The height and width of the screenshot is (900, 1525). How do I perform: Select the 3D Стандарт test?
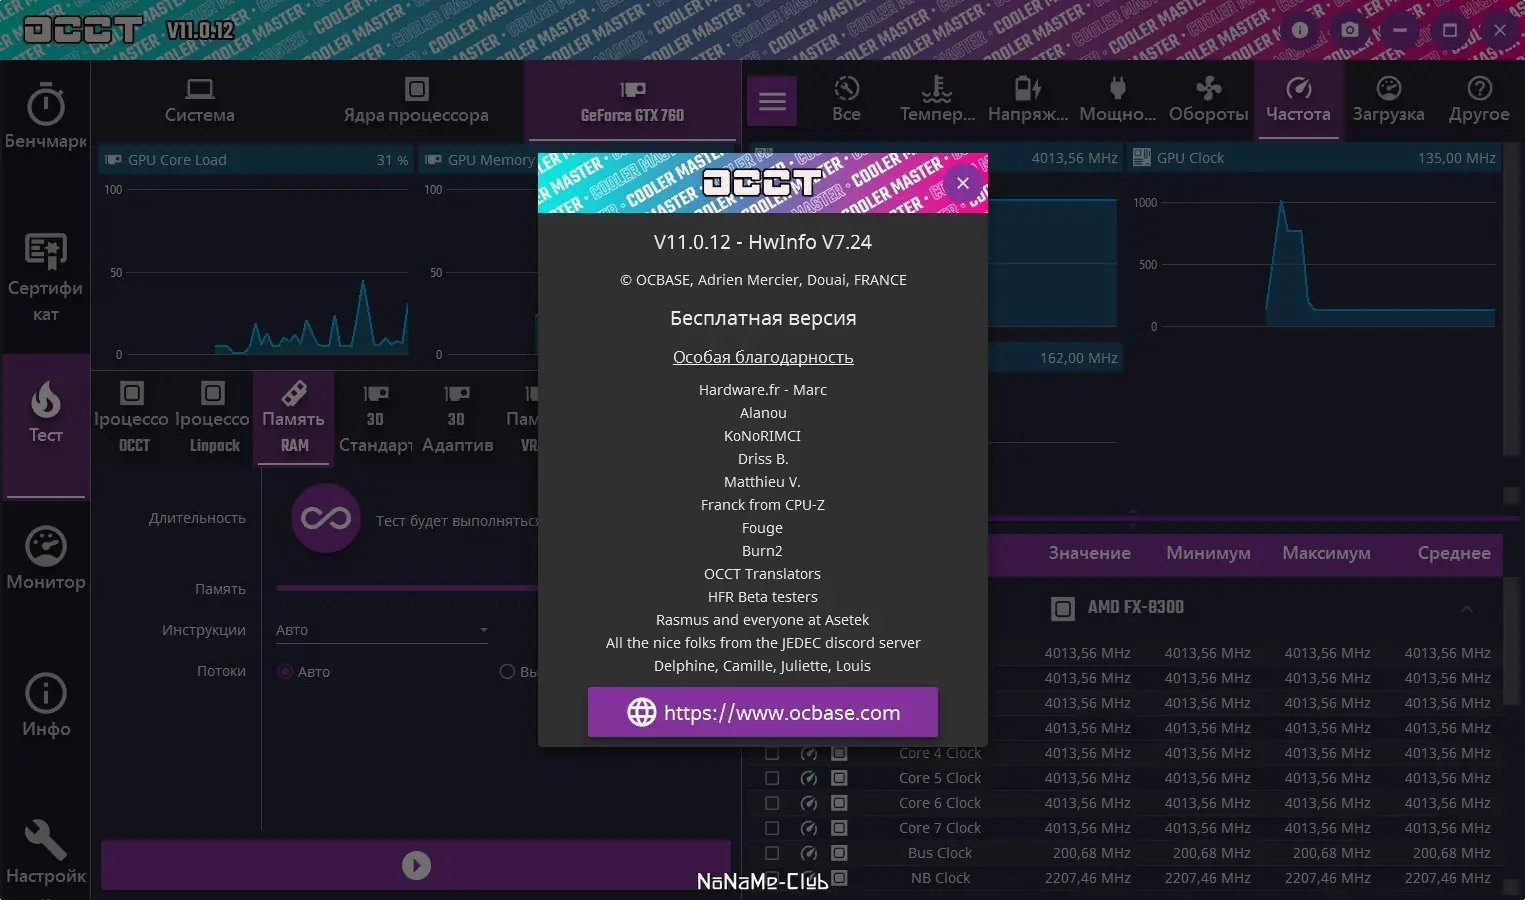[375, 418]
